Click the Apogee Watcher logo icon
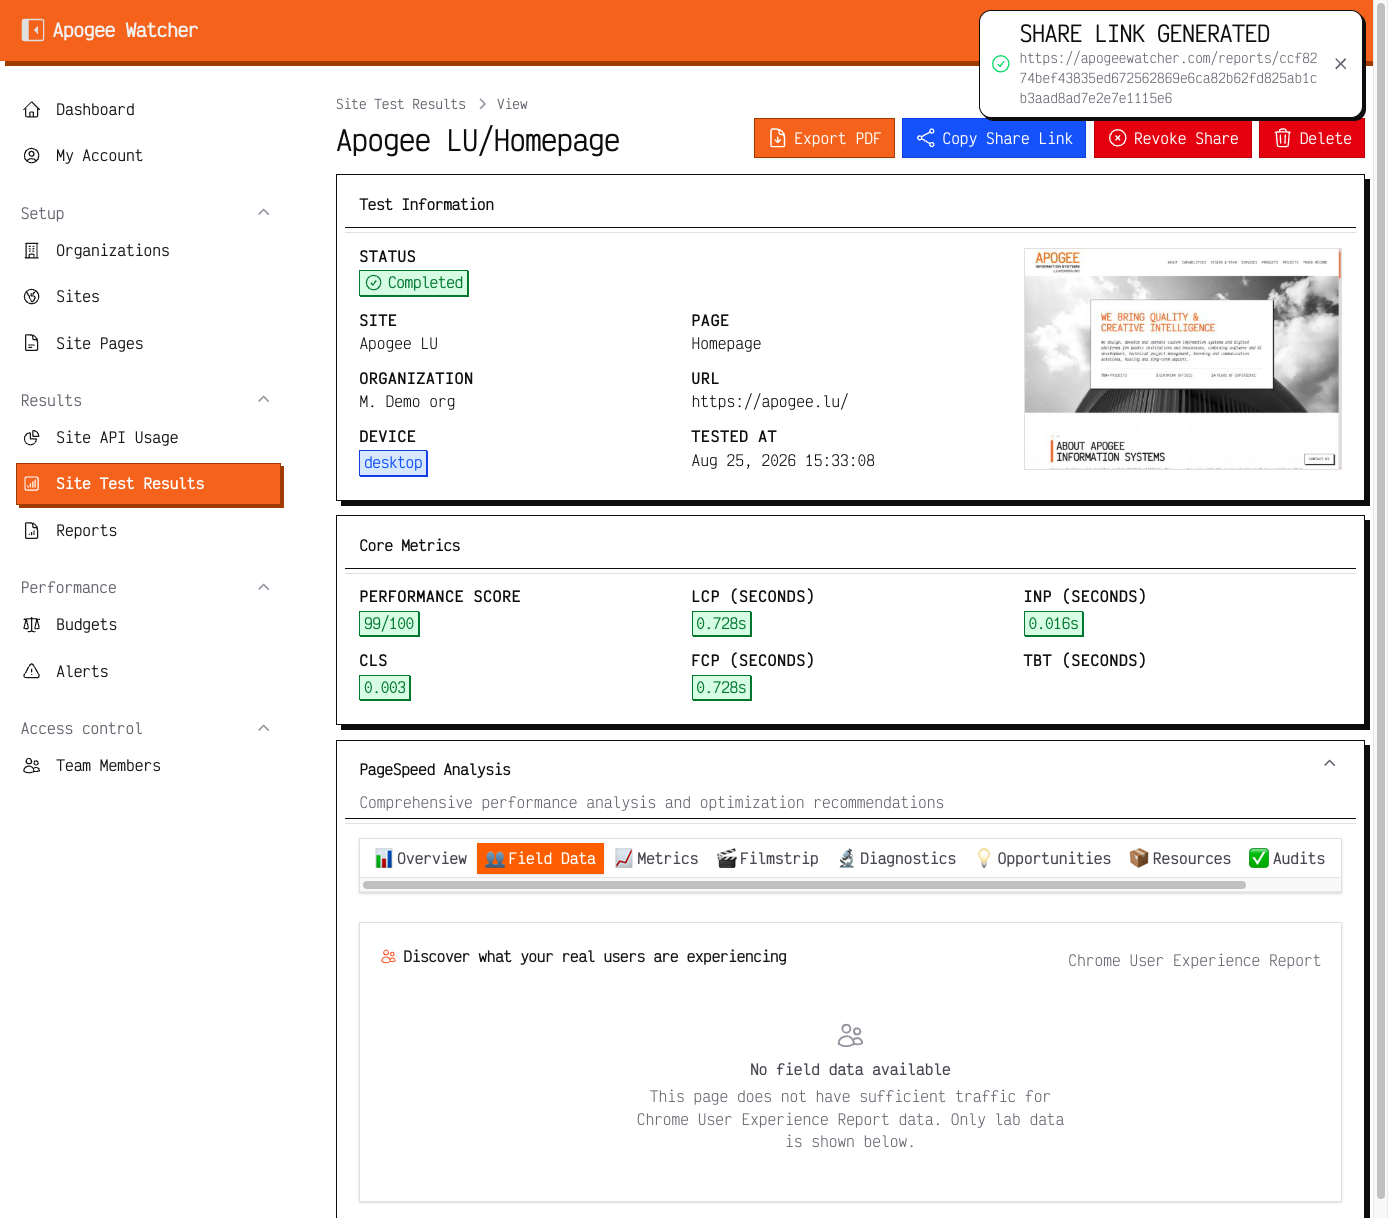Viewport: 1388px width, 1218px height. point(33,30)
